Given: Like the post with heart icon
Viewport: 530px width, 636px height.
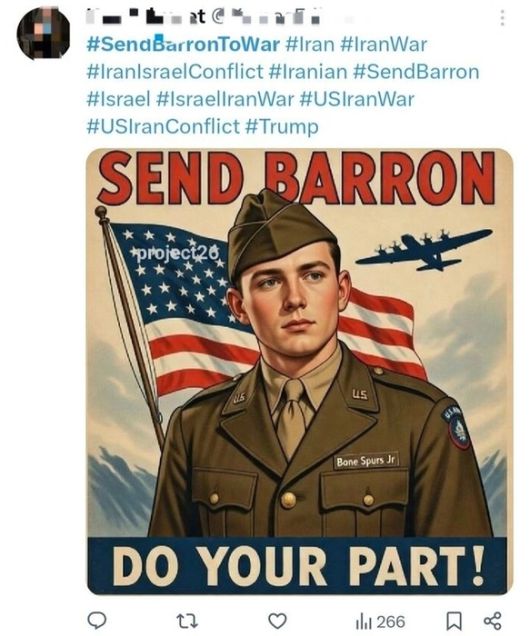Looking at the screenshot, I should (x=278, y=621).
